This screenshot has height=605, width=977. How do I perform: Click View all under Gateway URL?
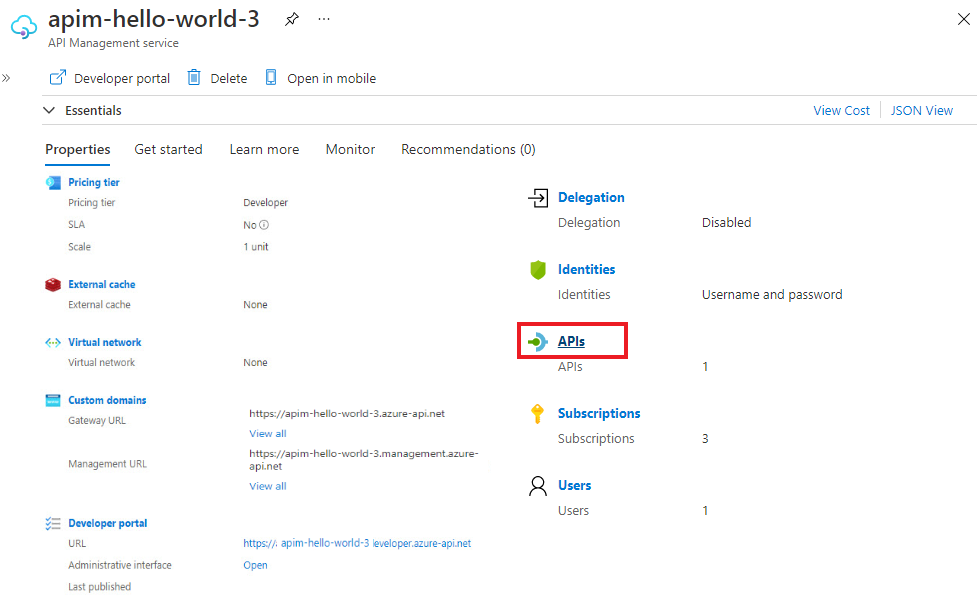pyautogui.click(x=268, y=434)
